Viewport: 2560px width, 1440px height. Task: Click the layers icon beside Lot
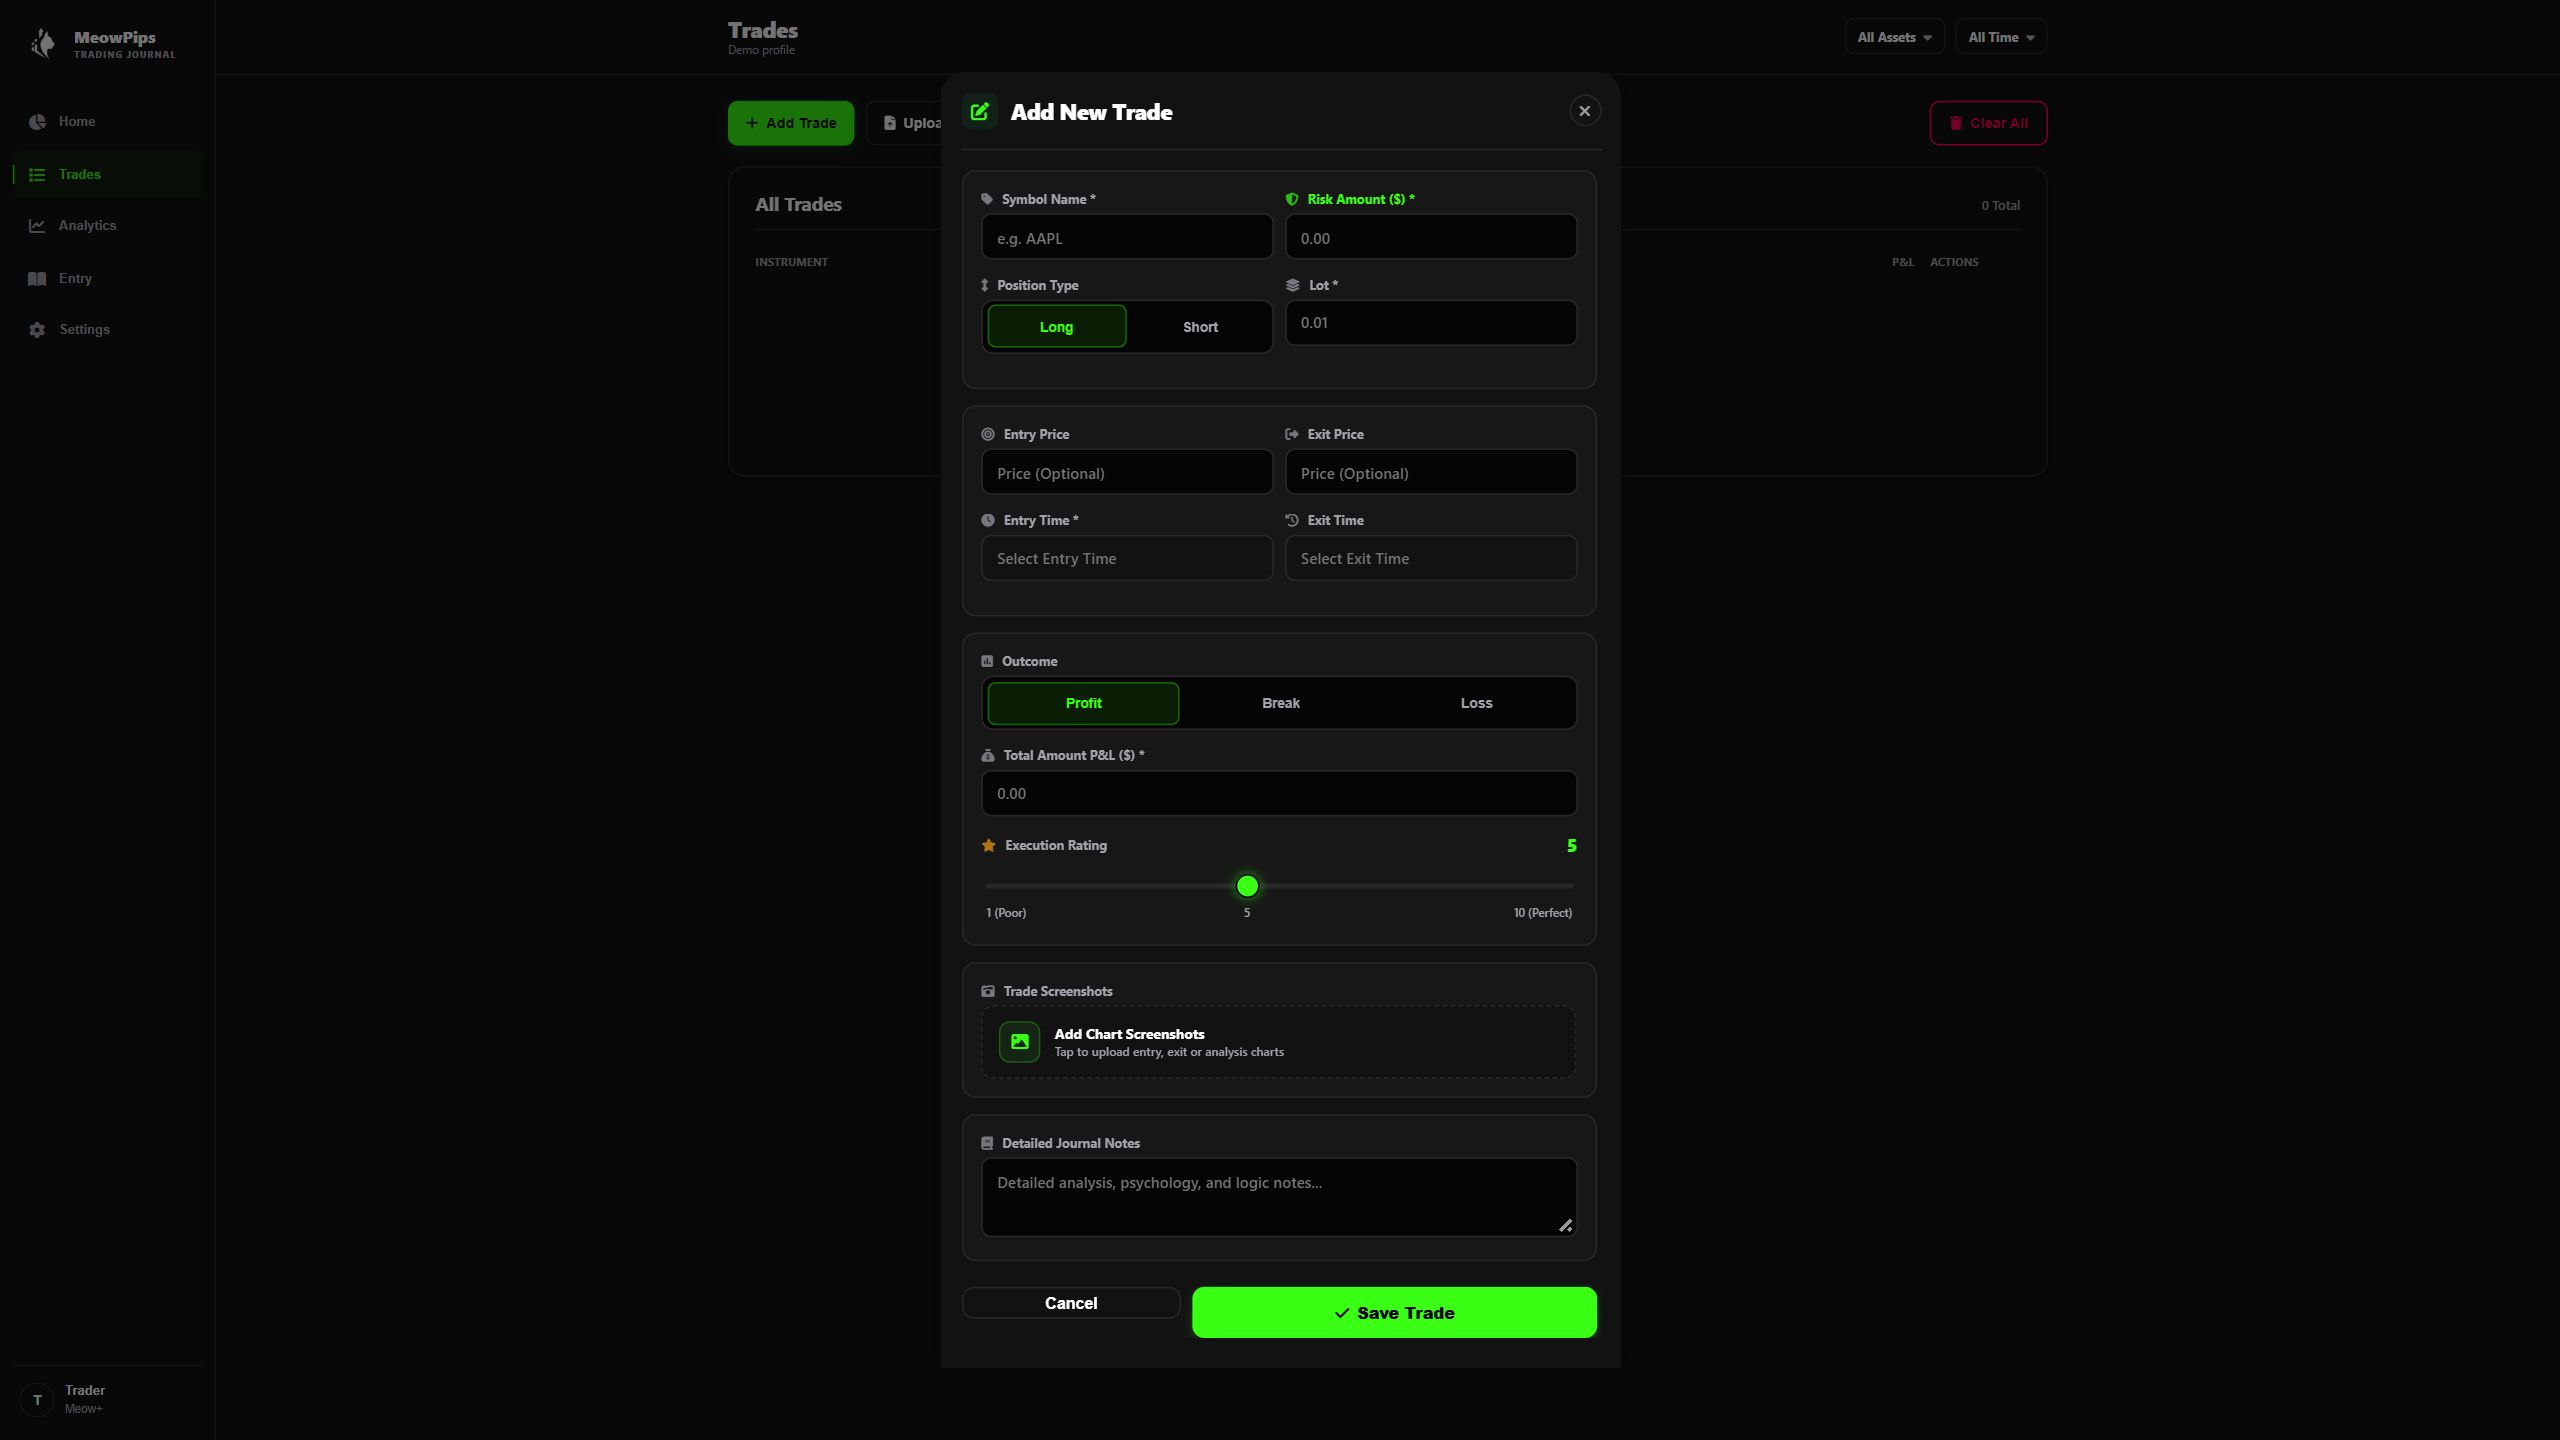click(1292, 286)
